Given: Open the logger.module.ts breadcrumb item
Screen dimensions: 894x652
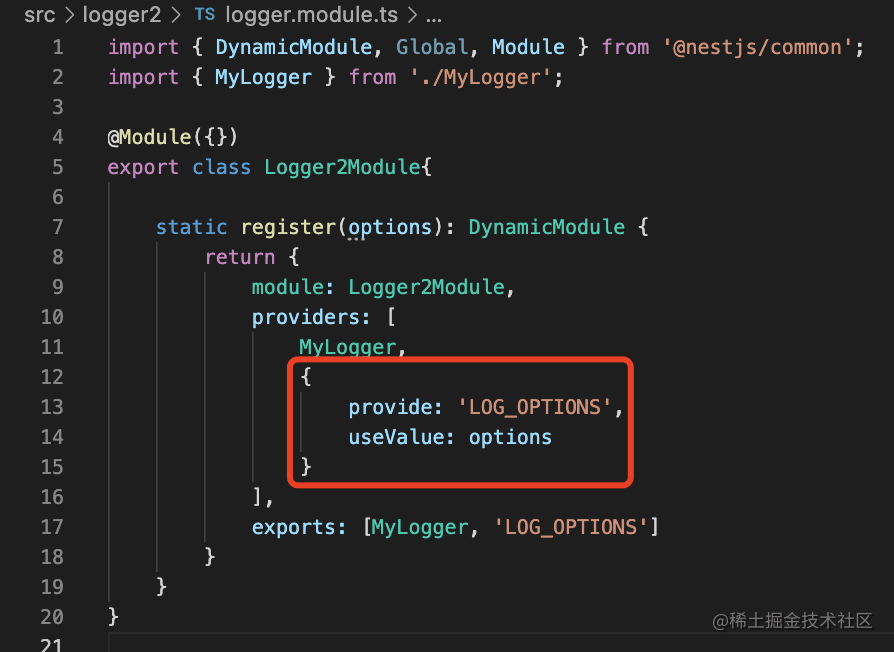Looking at the screenshot, I should point(311,15).
